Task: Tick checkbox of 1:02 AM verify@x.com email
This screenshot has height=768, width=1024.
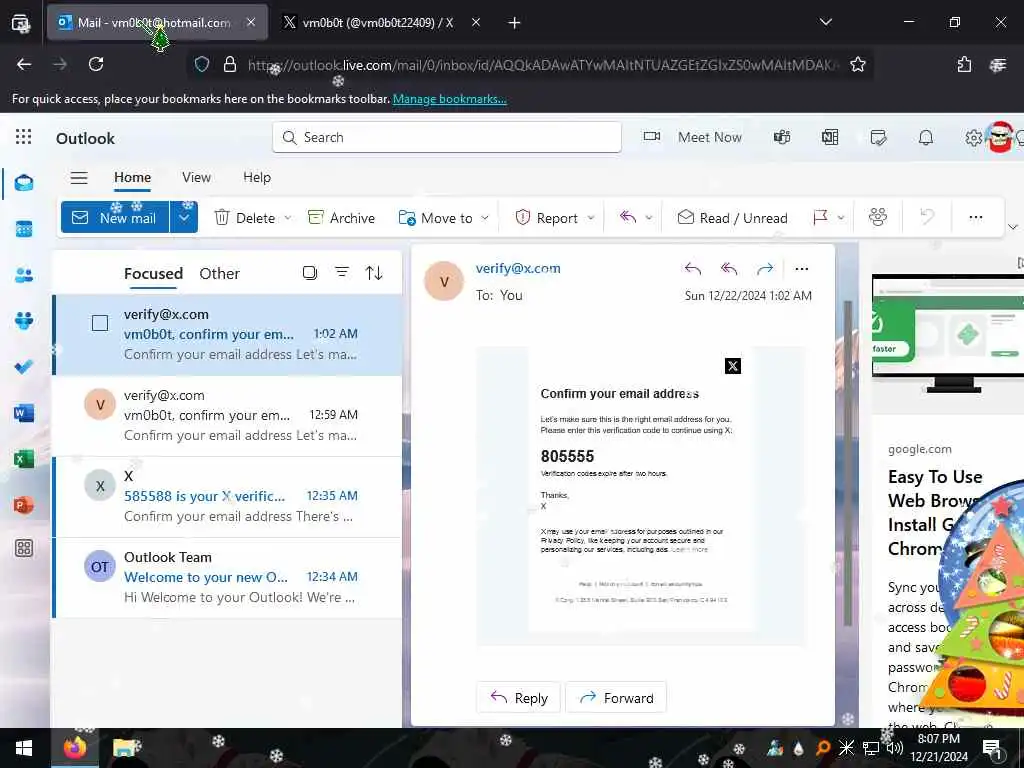Action: pos(100,323)
